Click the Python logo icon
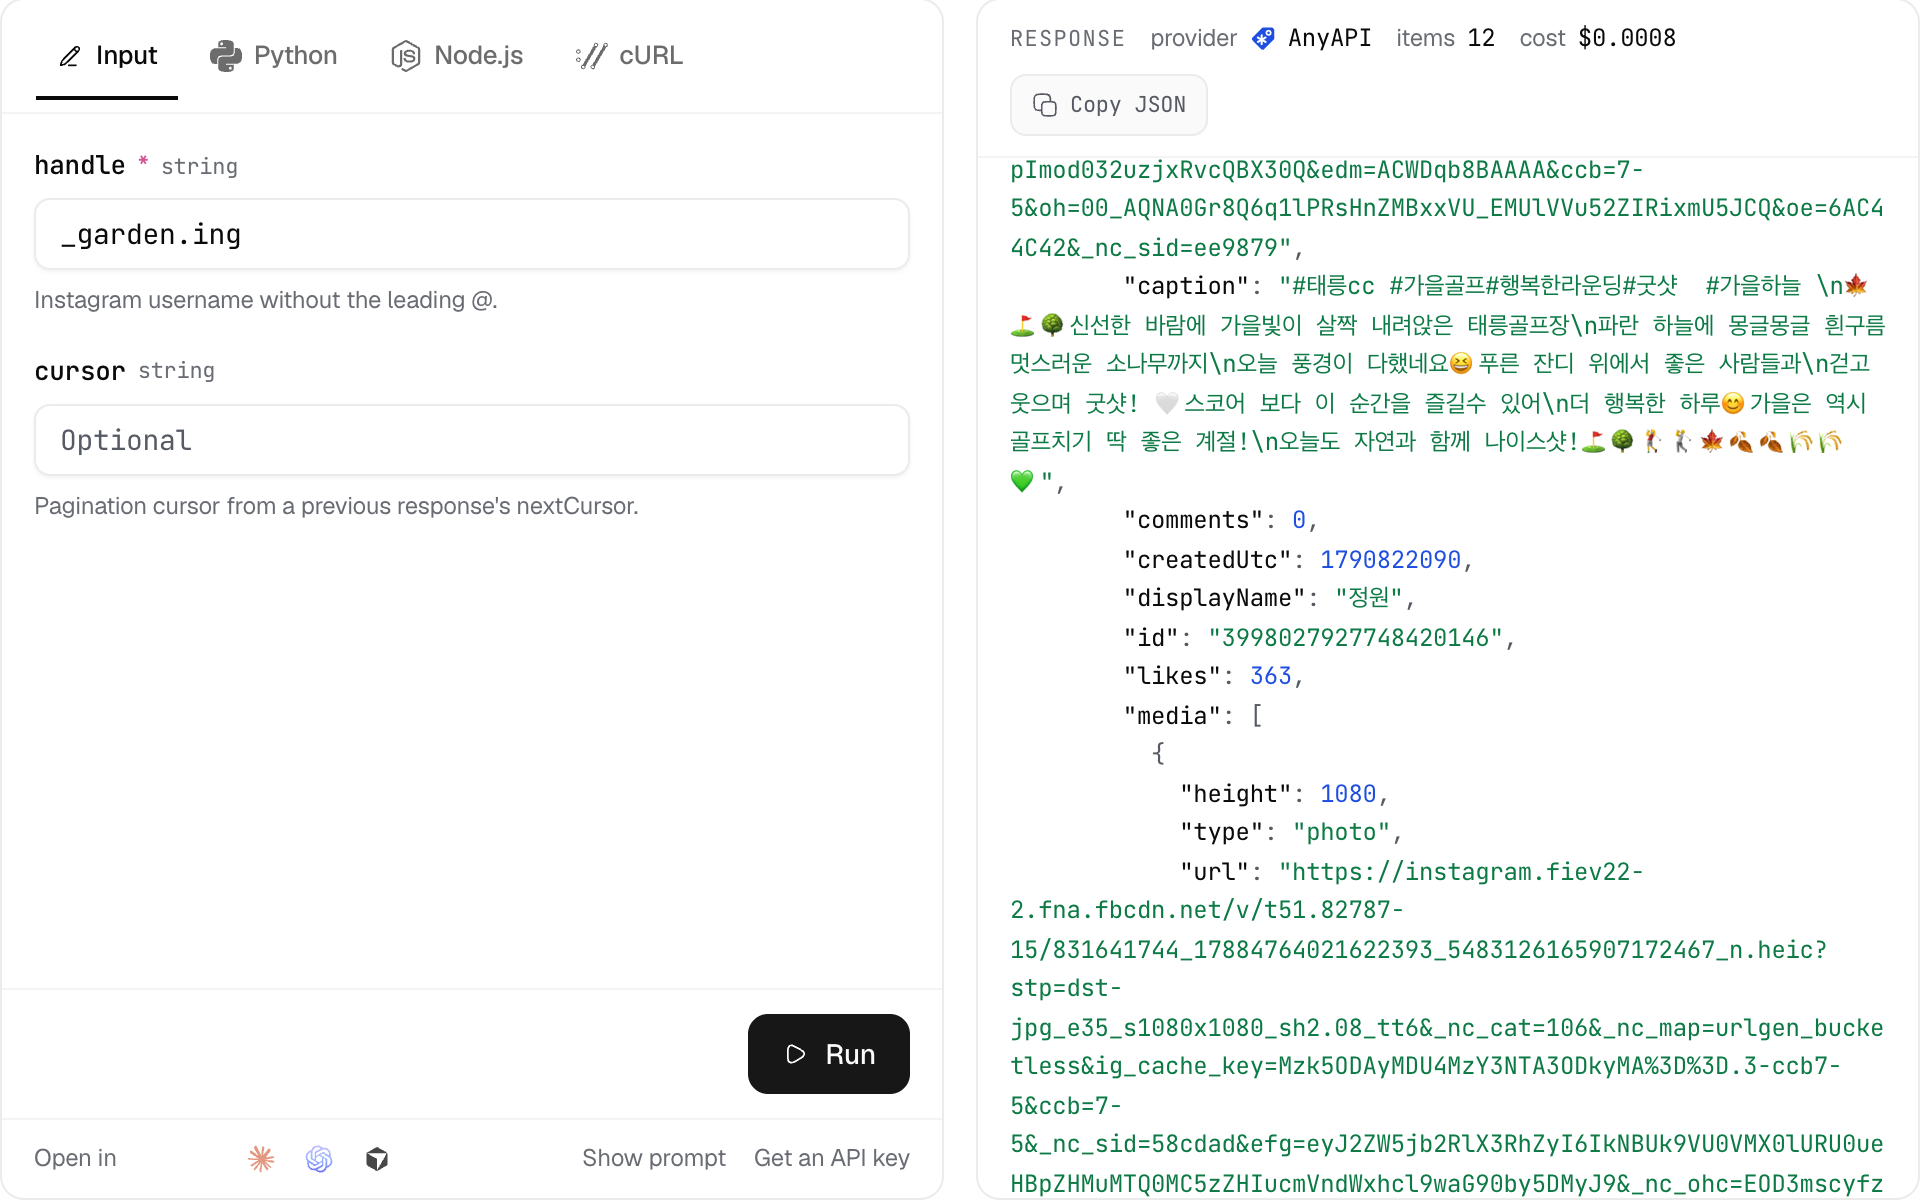 225,56
